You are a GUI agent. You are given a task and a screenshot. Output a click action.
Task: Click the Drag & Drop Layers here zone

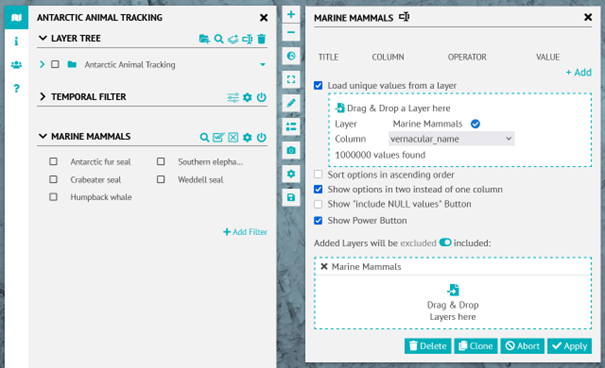click(453, 303)
